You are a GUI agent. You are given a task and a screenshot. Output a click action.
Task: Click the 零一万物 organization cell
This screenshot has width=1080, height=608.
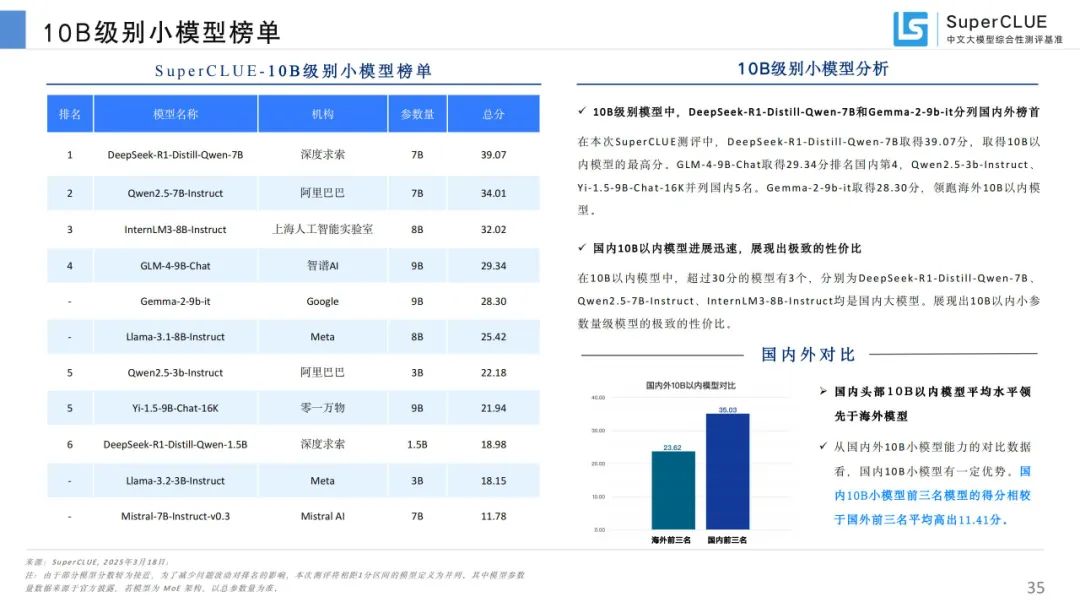tap(322, 408)
